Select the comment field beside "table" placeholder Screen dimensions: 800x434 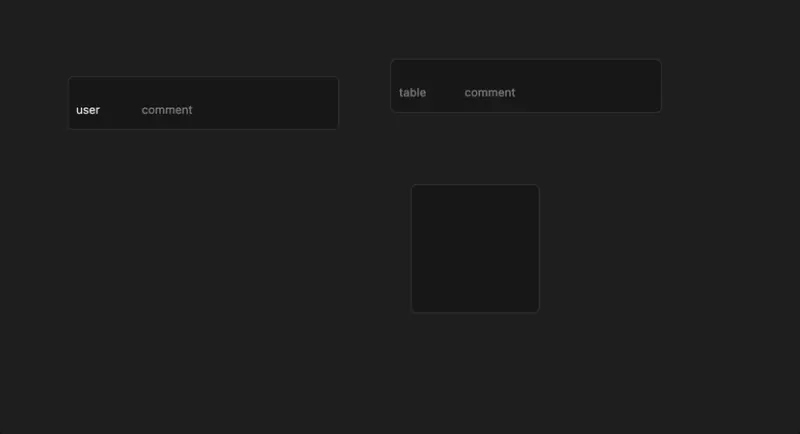[490, 92]
